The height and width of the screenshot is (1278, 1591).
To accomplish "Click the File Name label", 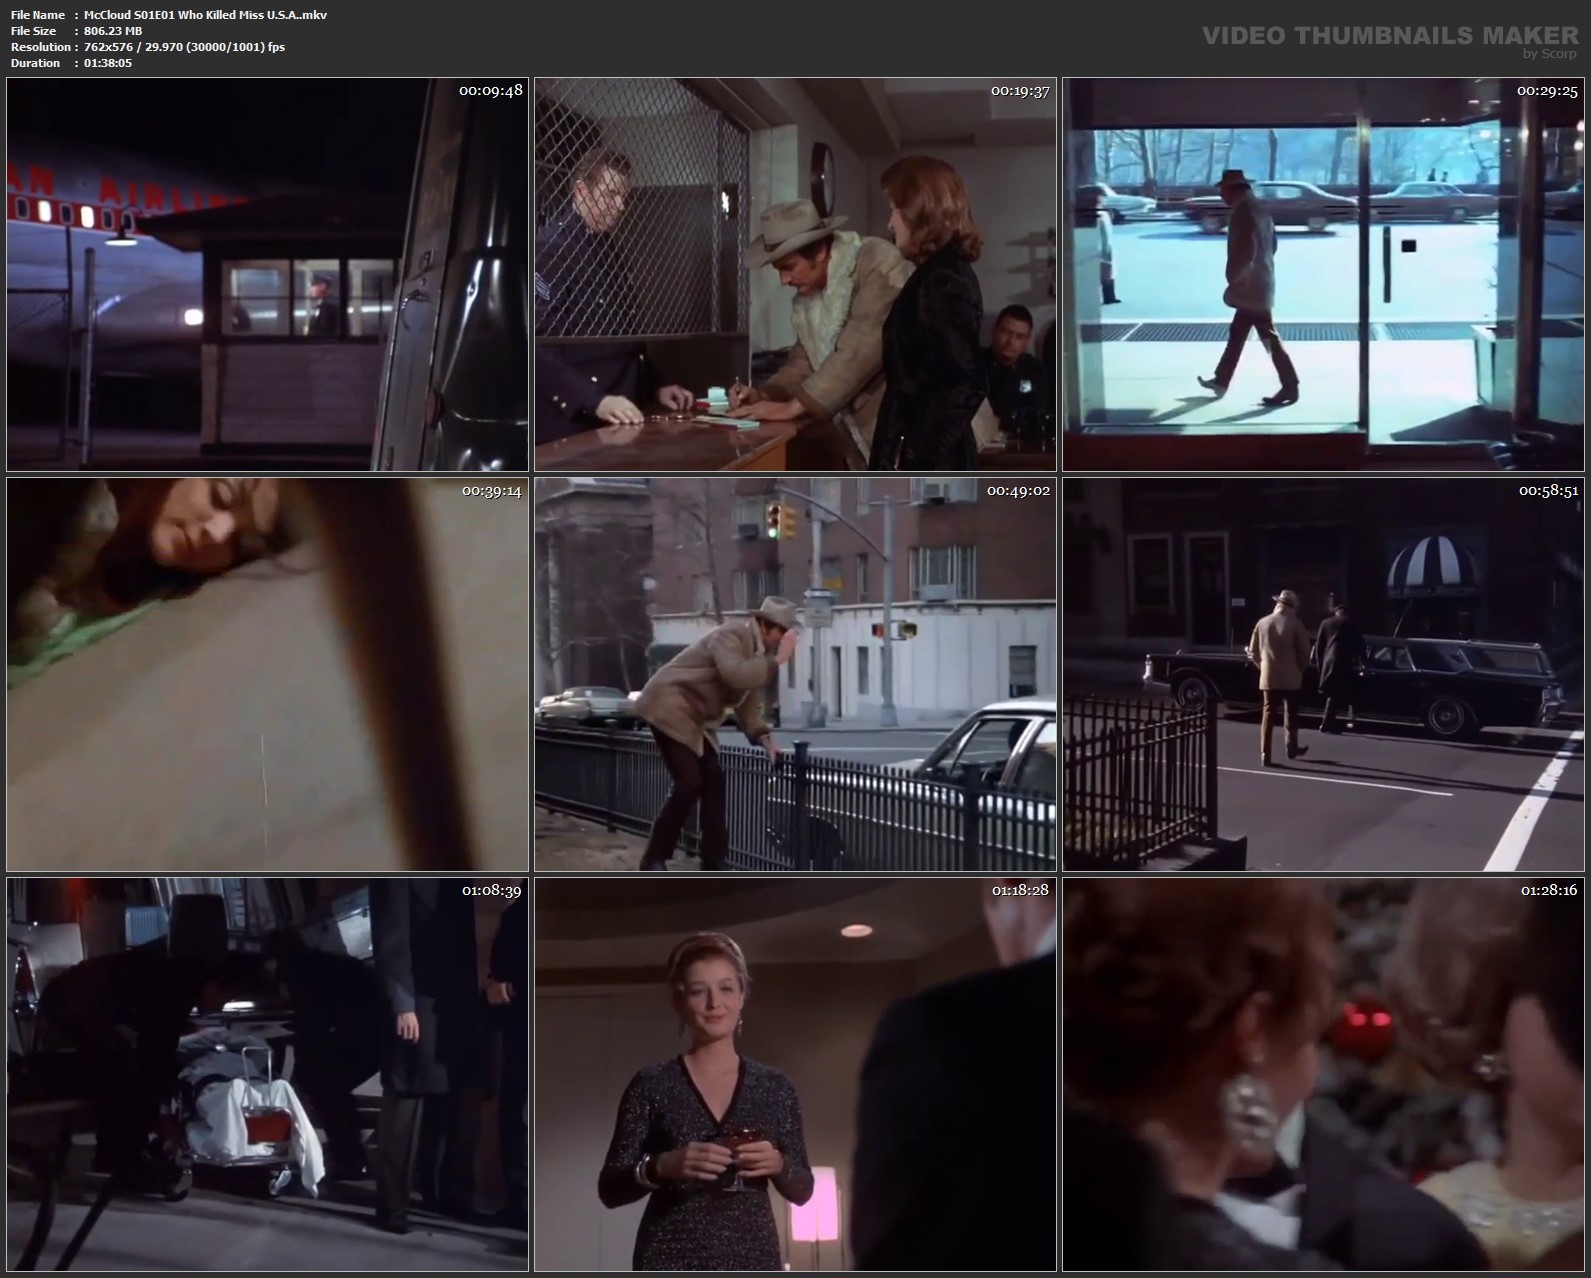I will point(38,15).
